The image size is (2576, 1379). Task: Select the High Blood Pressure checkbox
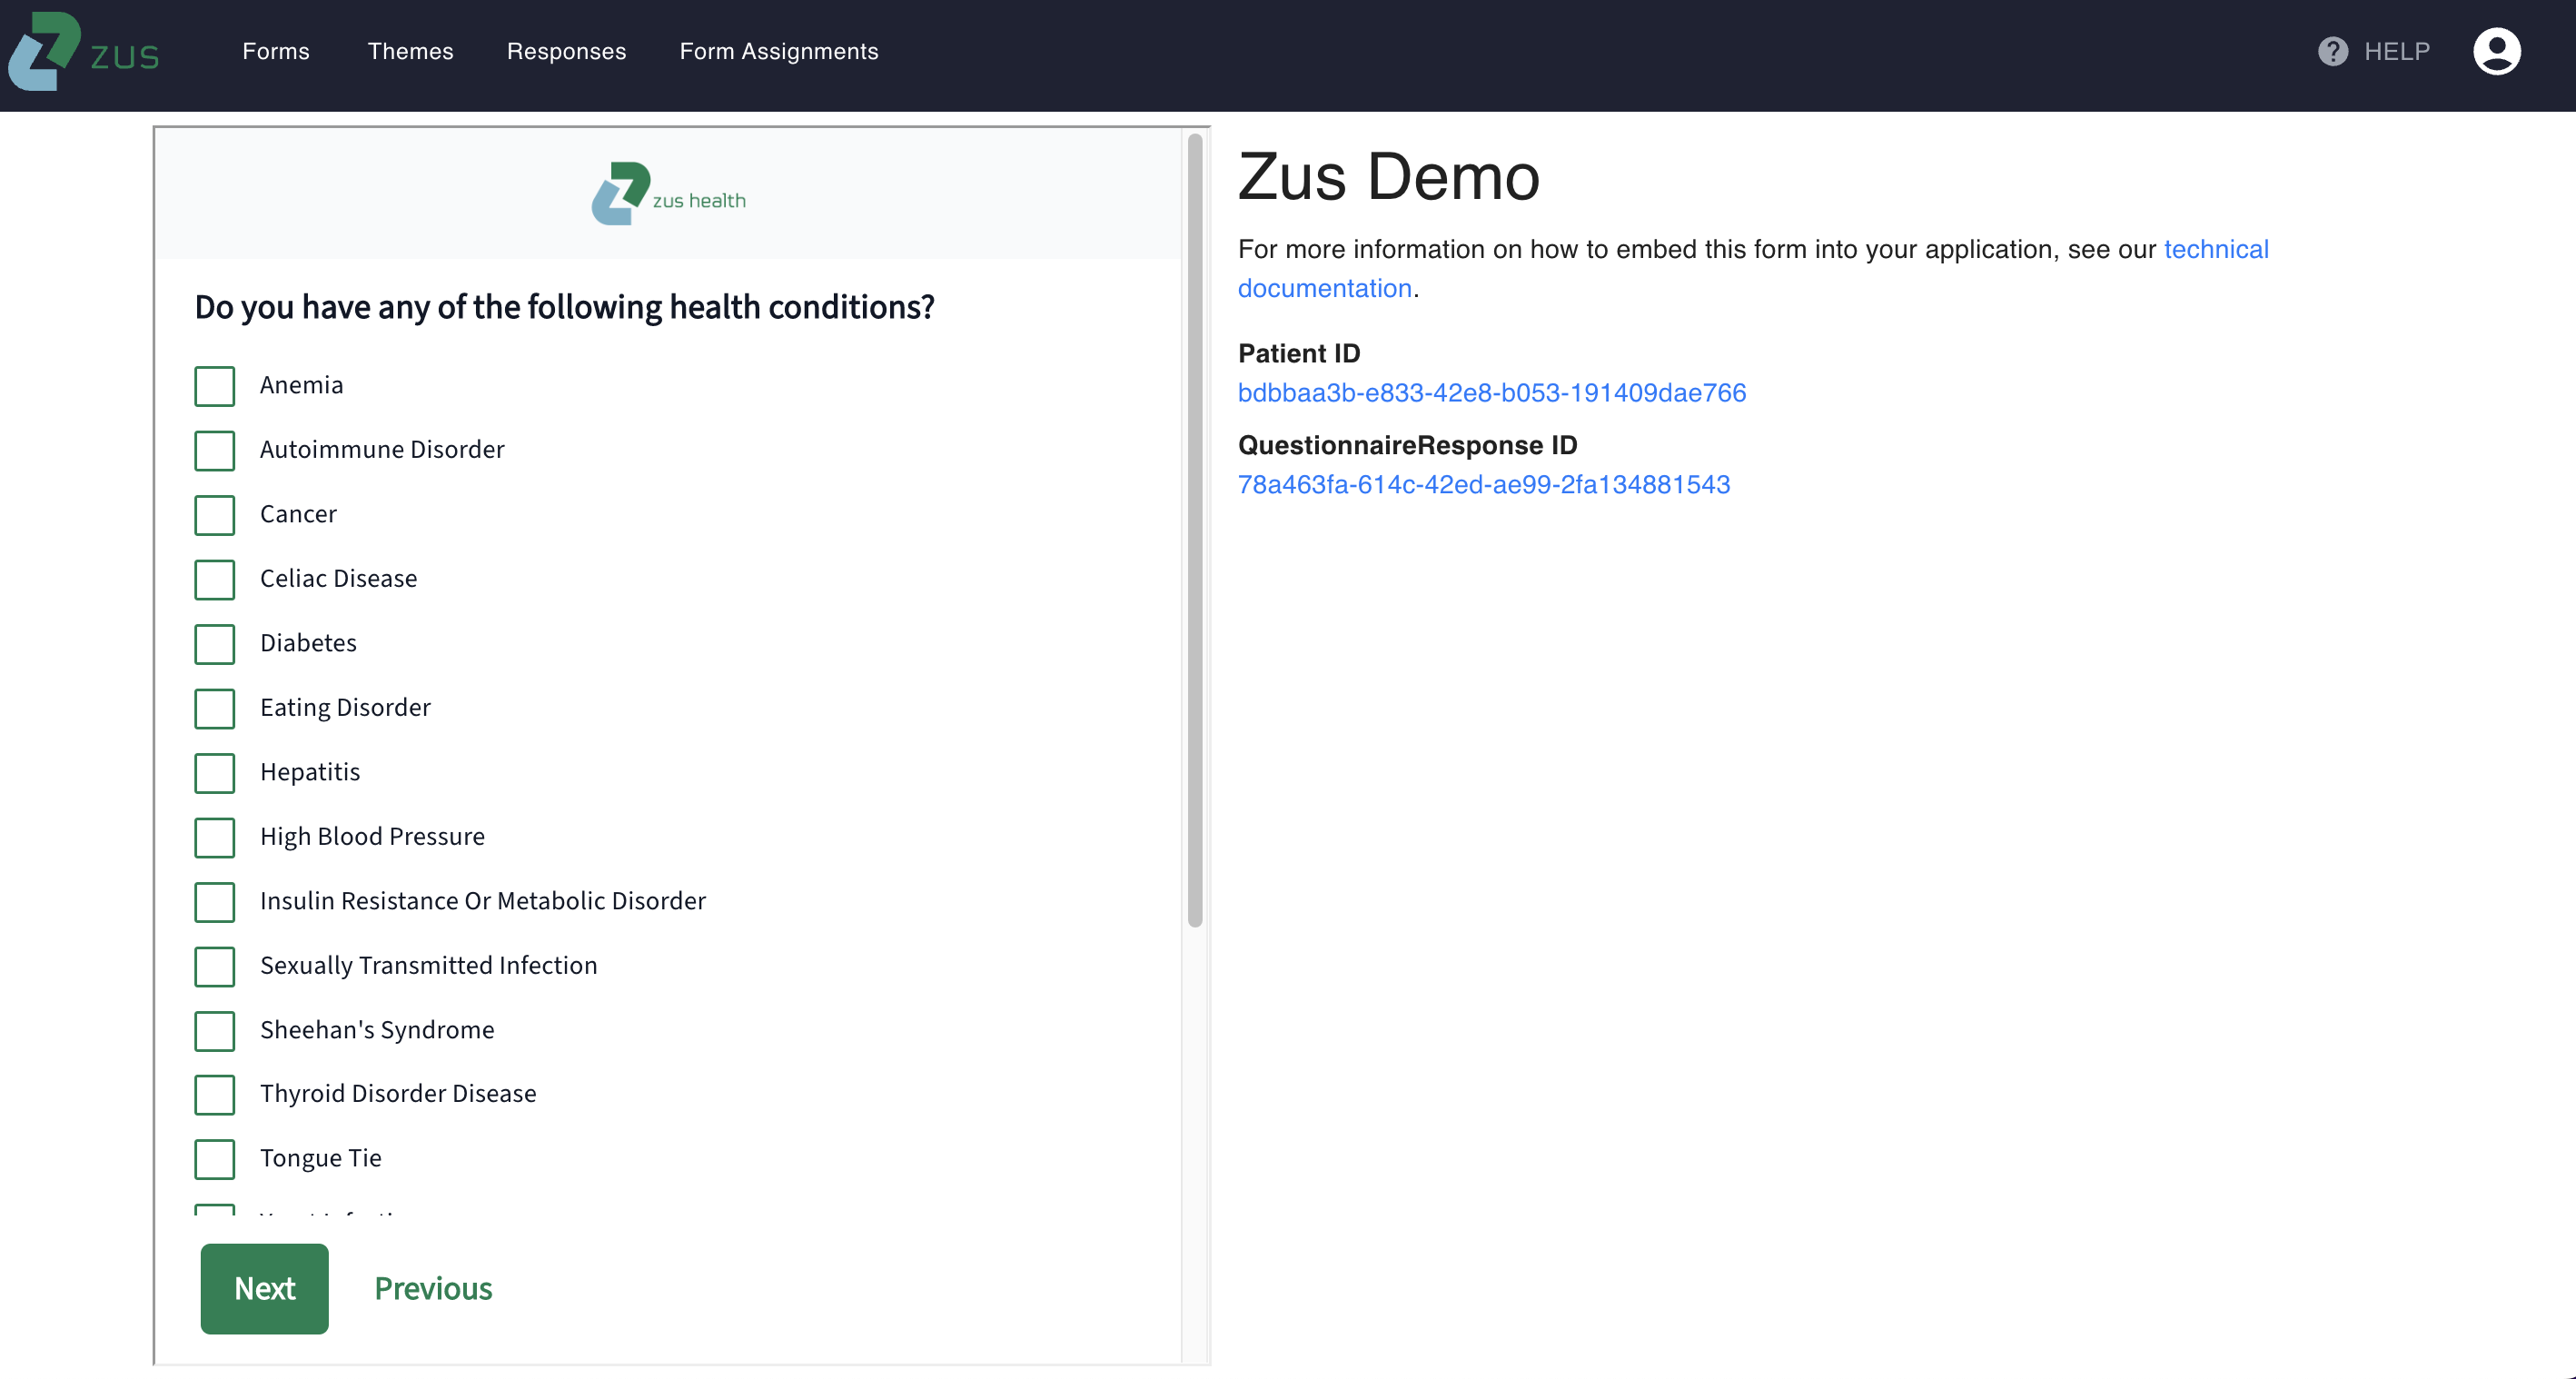tap(214, 837)
